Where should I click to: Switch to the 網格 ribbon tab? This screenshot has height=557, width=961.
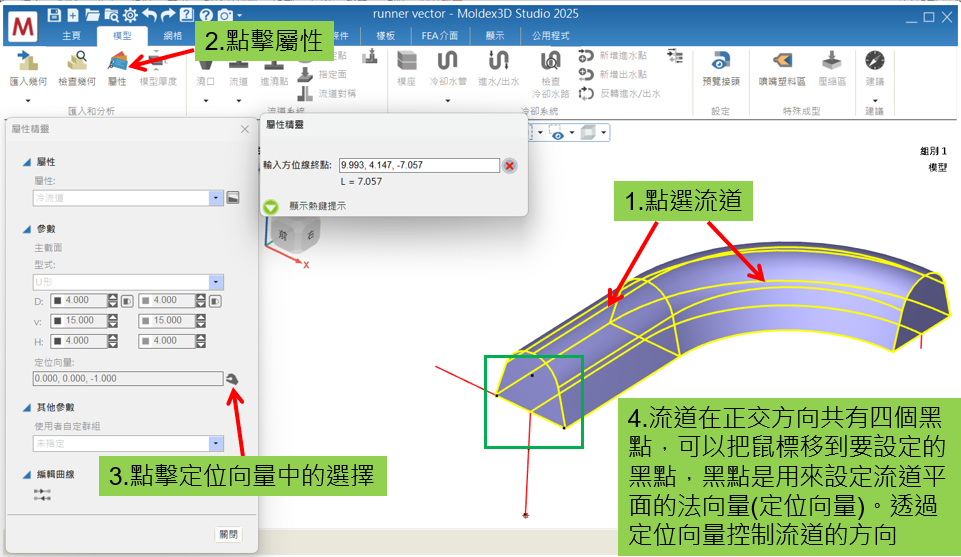pyautogui.click(x=172, y=36)
